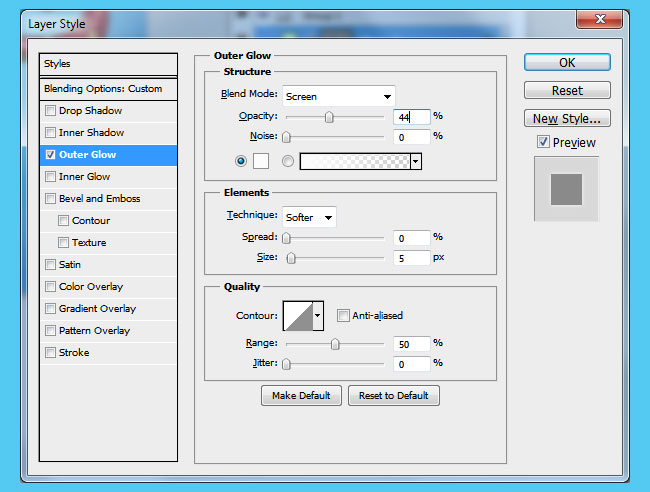Click the Make Default button
Screen dimensions: 650x492
click(301, 395)
